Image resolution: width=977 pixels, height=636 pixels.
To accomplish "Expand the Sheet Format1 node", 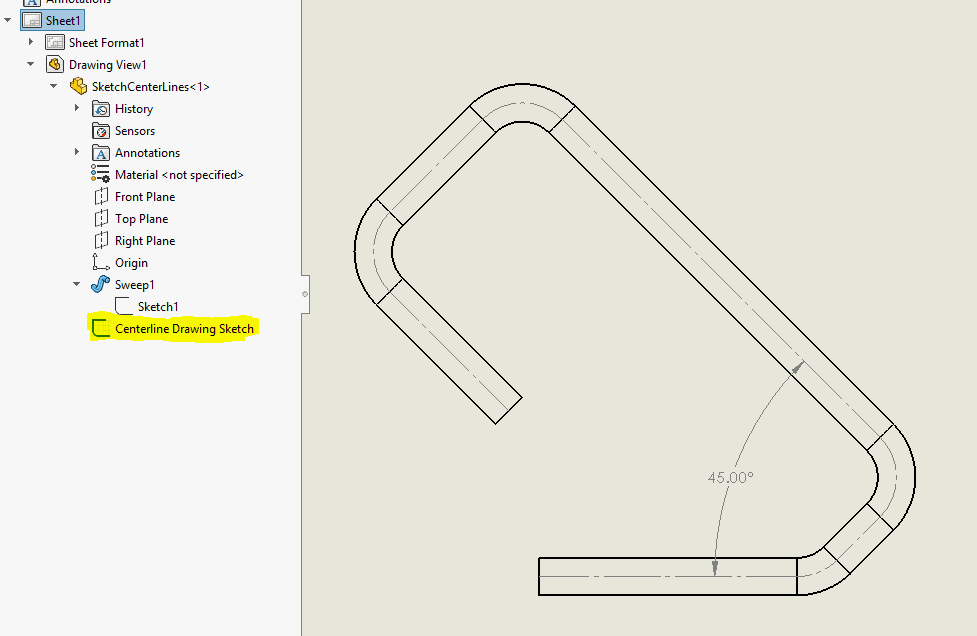I will point(31,42).
